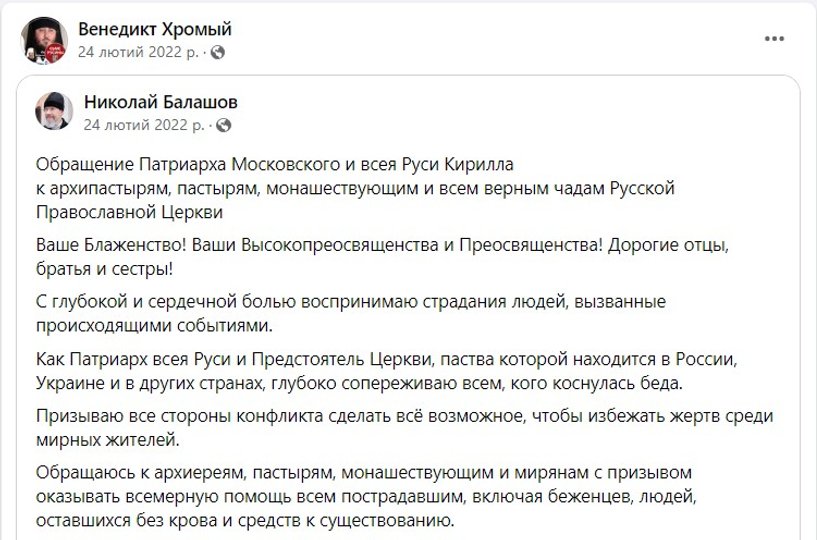
Task: Visit Николай Балашов's profile via name
Action: [161, 103]
